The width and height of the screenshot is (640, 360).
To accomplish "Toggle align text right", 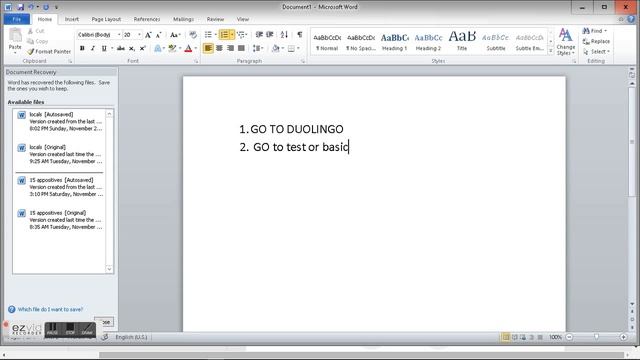I will point(230,48).
